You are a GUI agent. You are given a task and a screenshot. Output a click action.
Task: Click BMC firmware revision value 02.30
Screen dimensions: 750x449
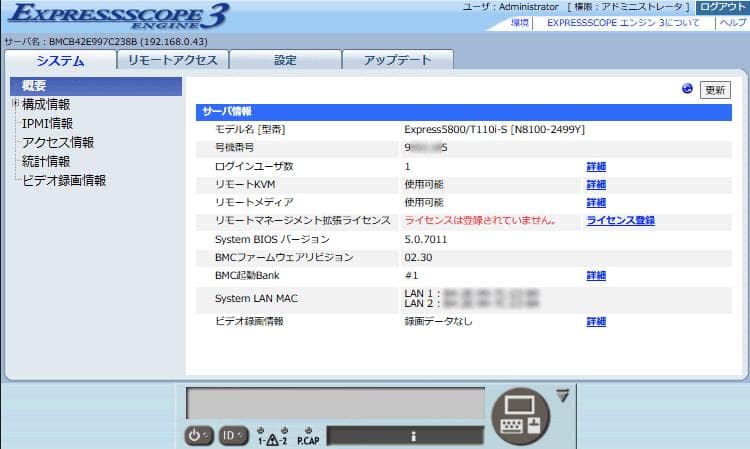(418, 257)
